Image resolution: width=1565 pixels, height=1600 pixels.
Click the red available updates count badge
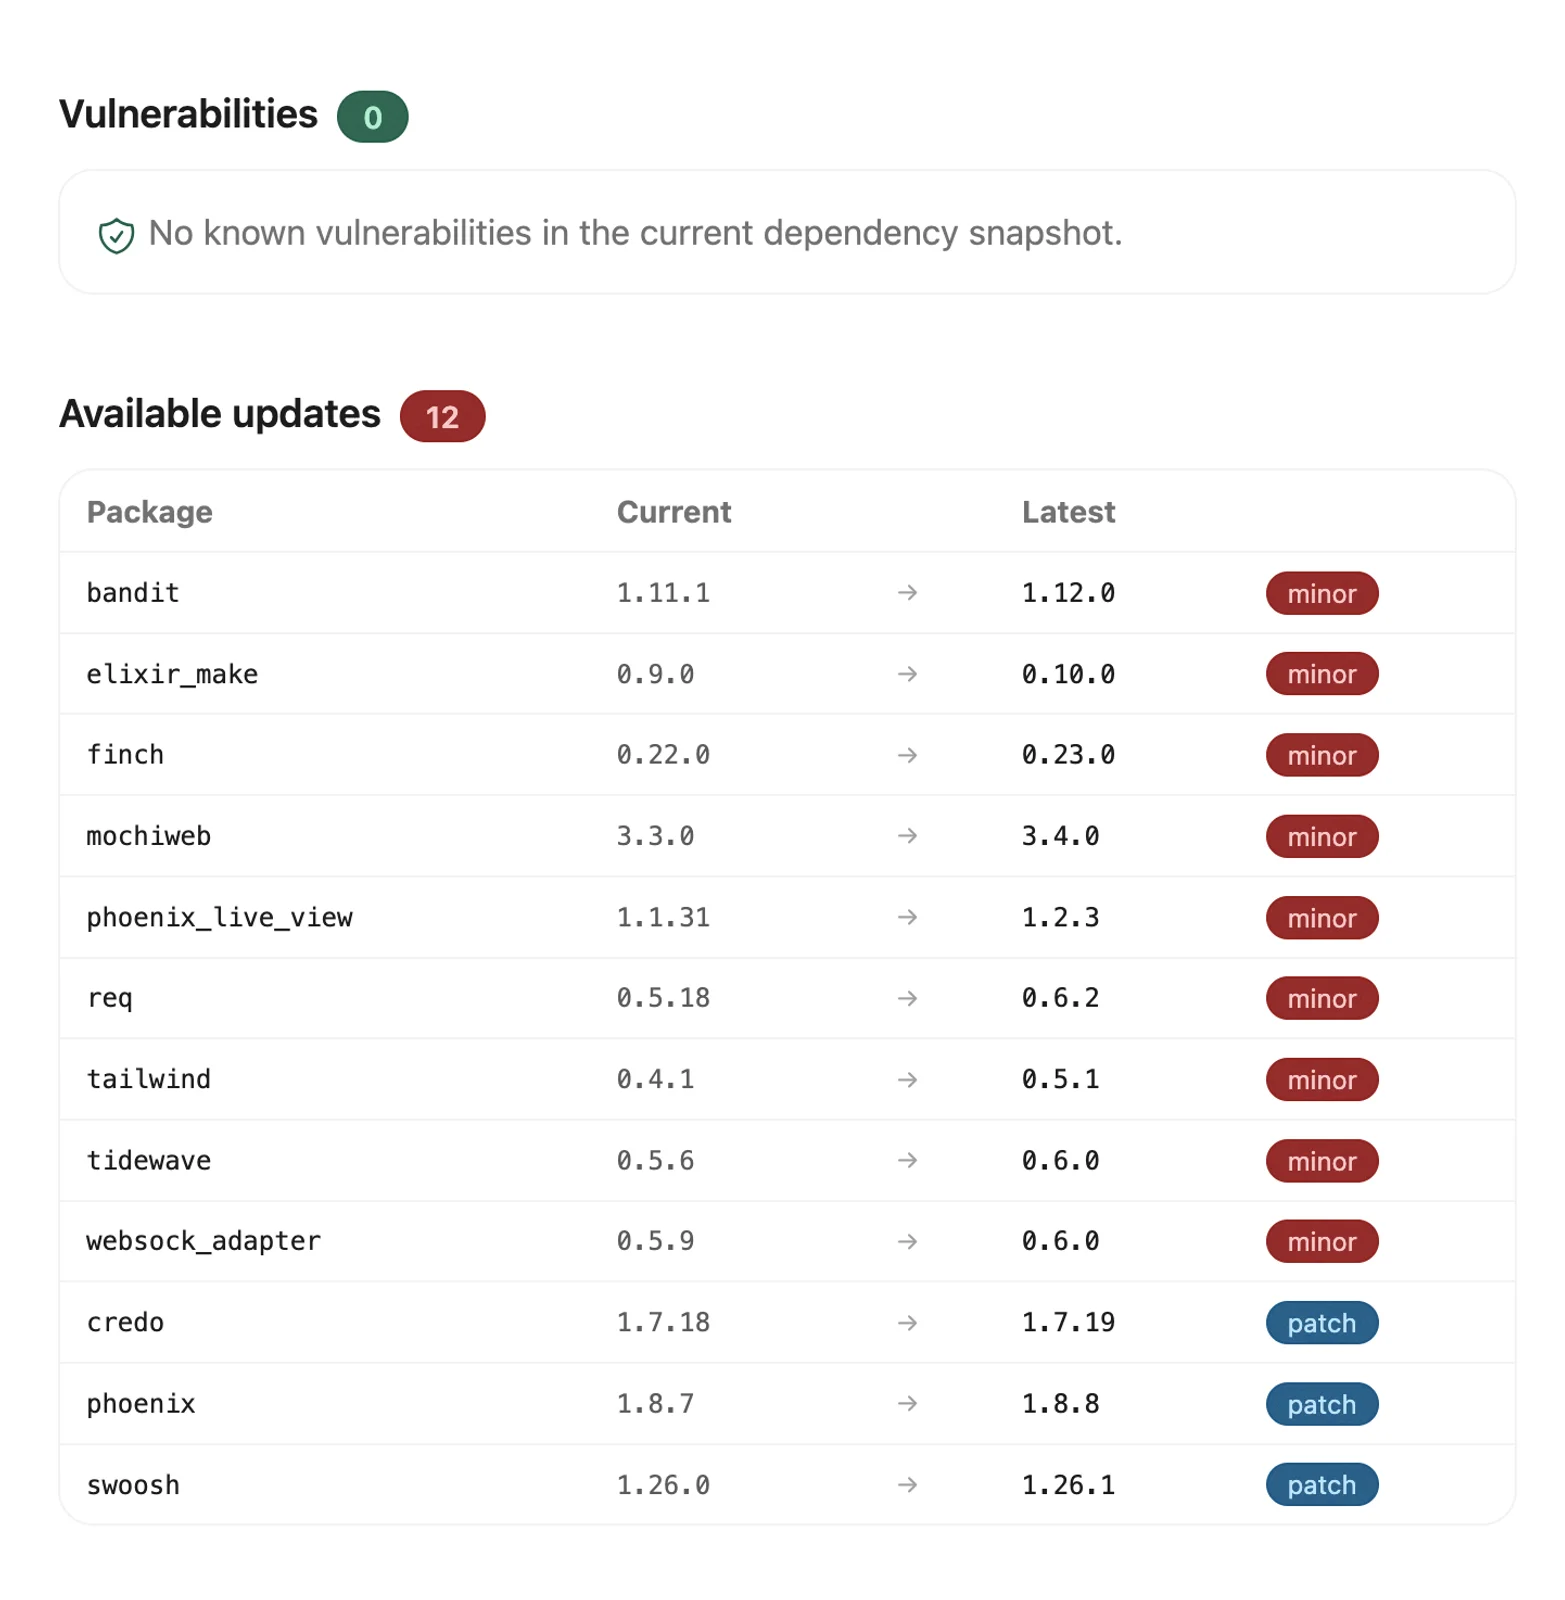pyautogui.click(x=442, y=416)
